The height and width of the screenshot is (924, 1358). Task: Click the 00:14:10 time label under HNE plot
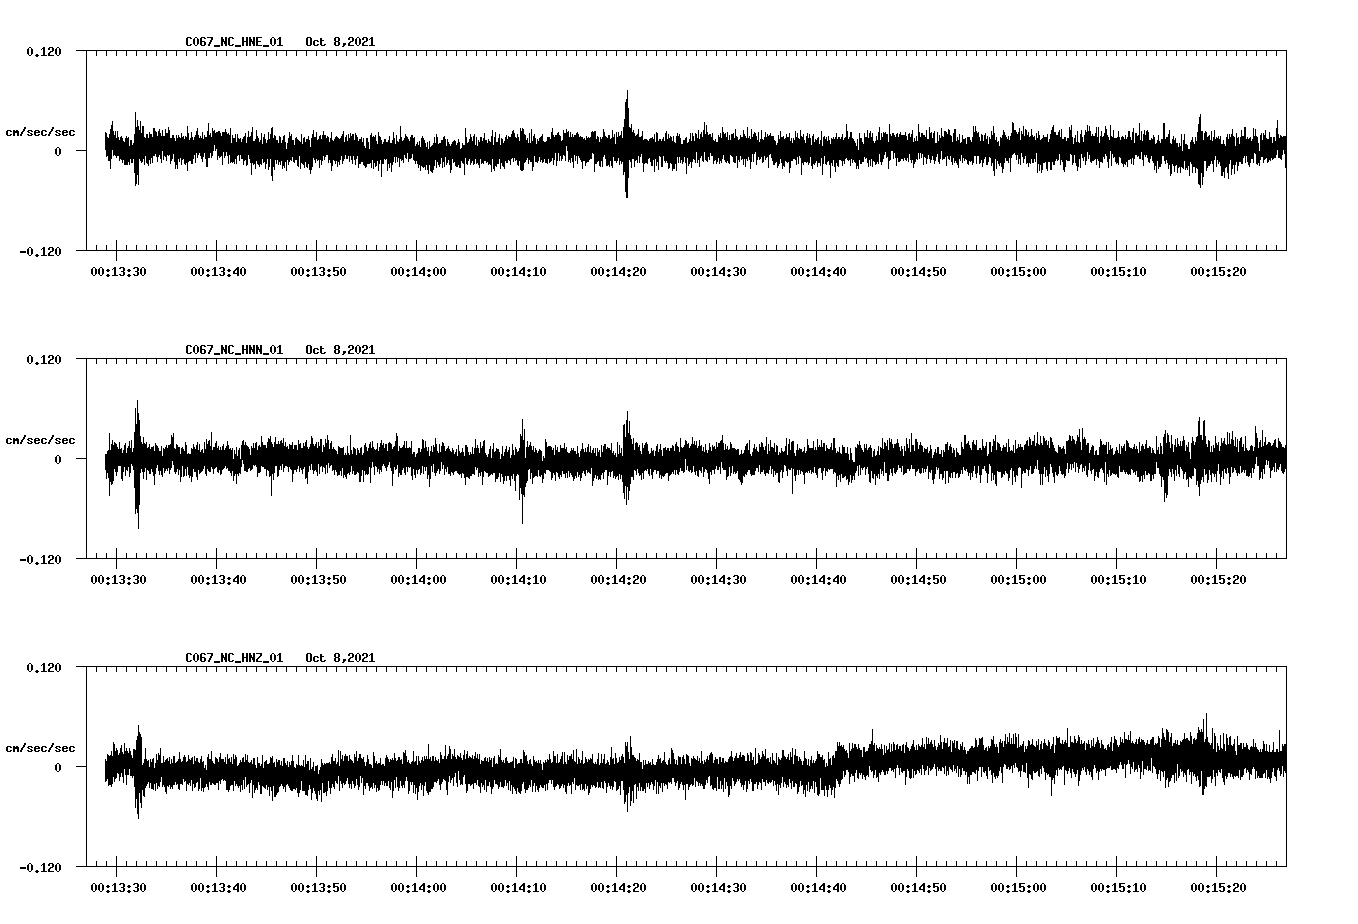[518, 272]
